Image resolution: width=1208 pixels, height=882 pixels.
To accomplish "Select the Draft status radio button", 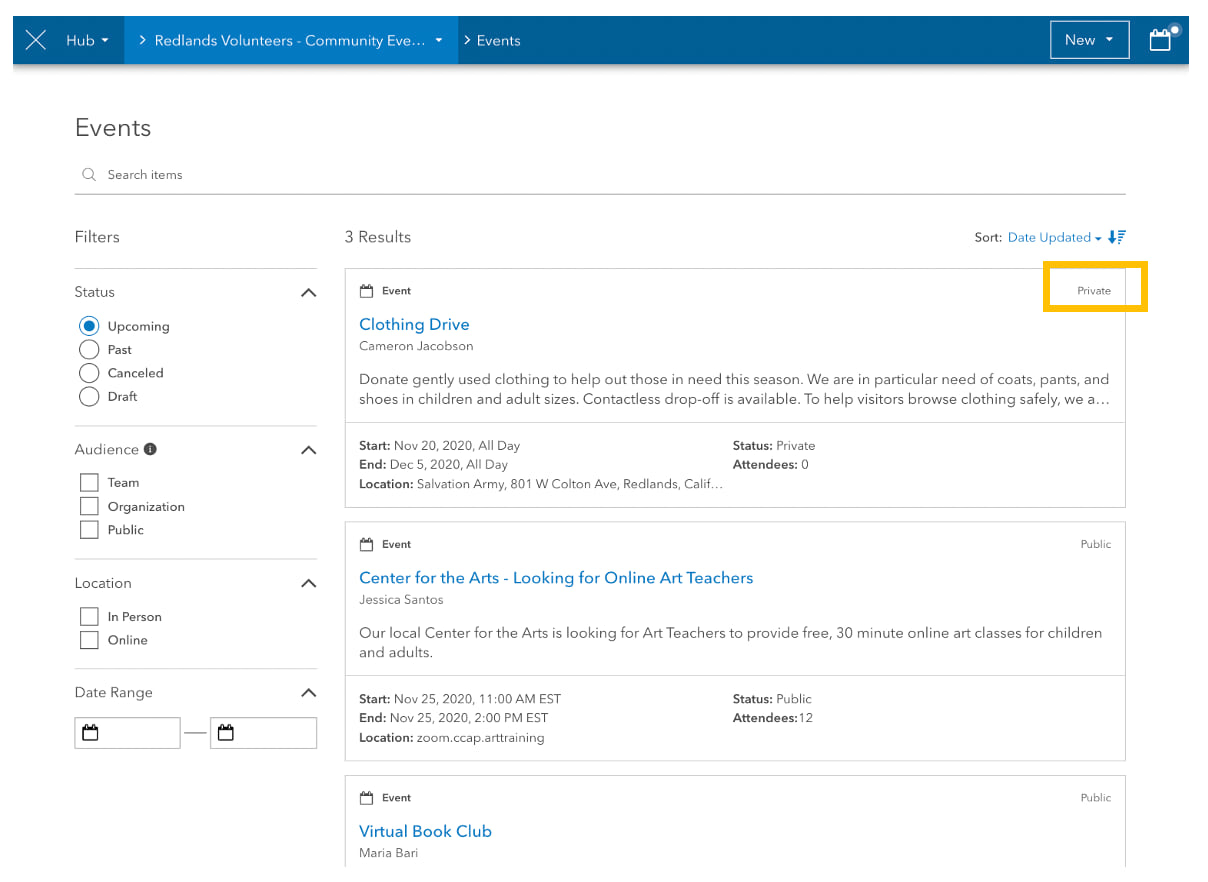I will [x=89, y=396].
